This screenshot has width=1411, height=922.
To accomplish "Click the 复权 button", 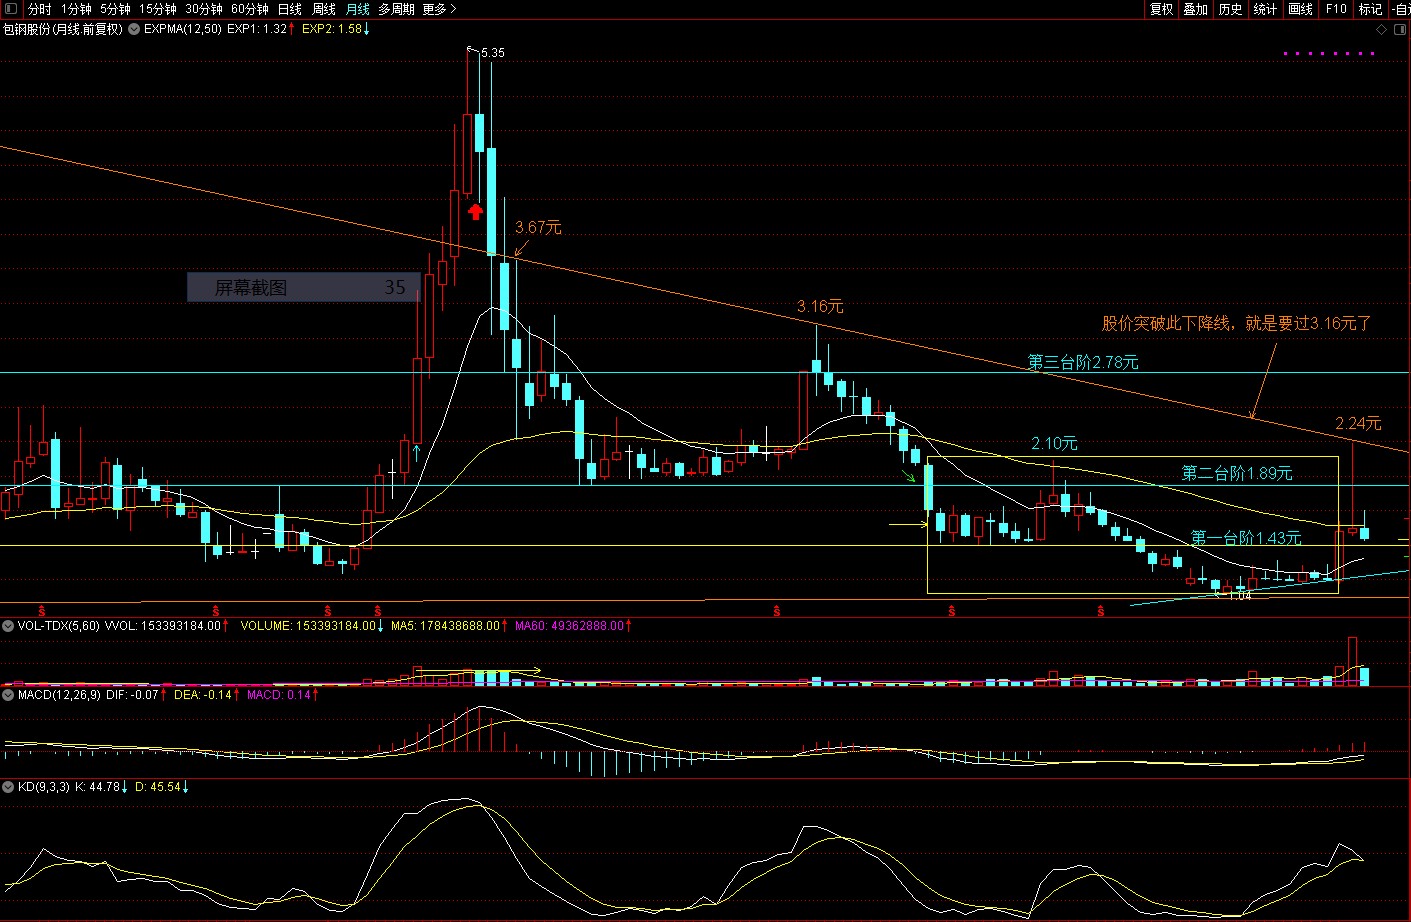I will pos(1161,9).
